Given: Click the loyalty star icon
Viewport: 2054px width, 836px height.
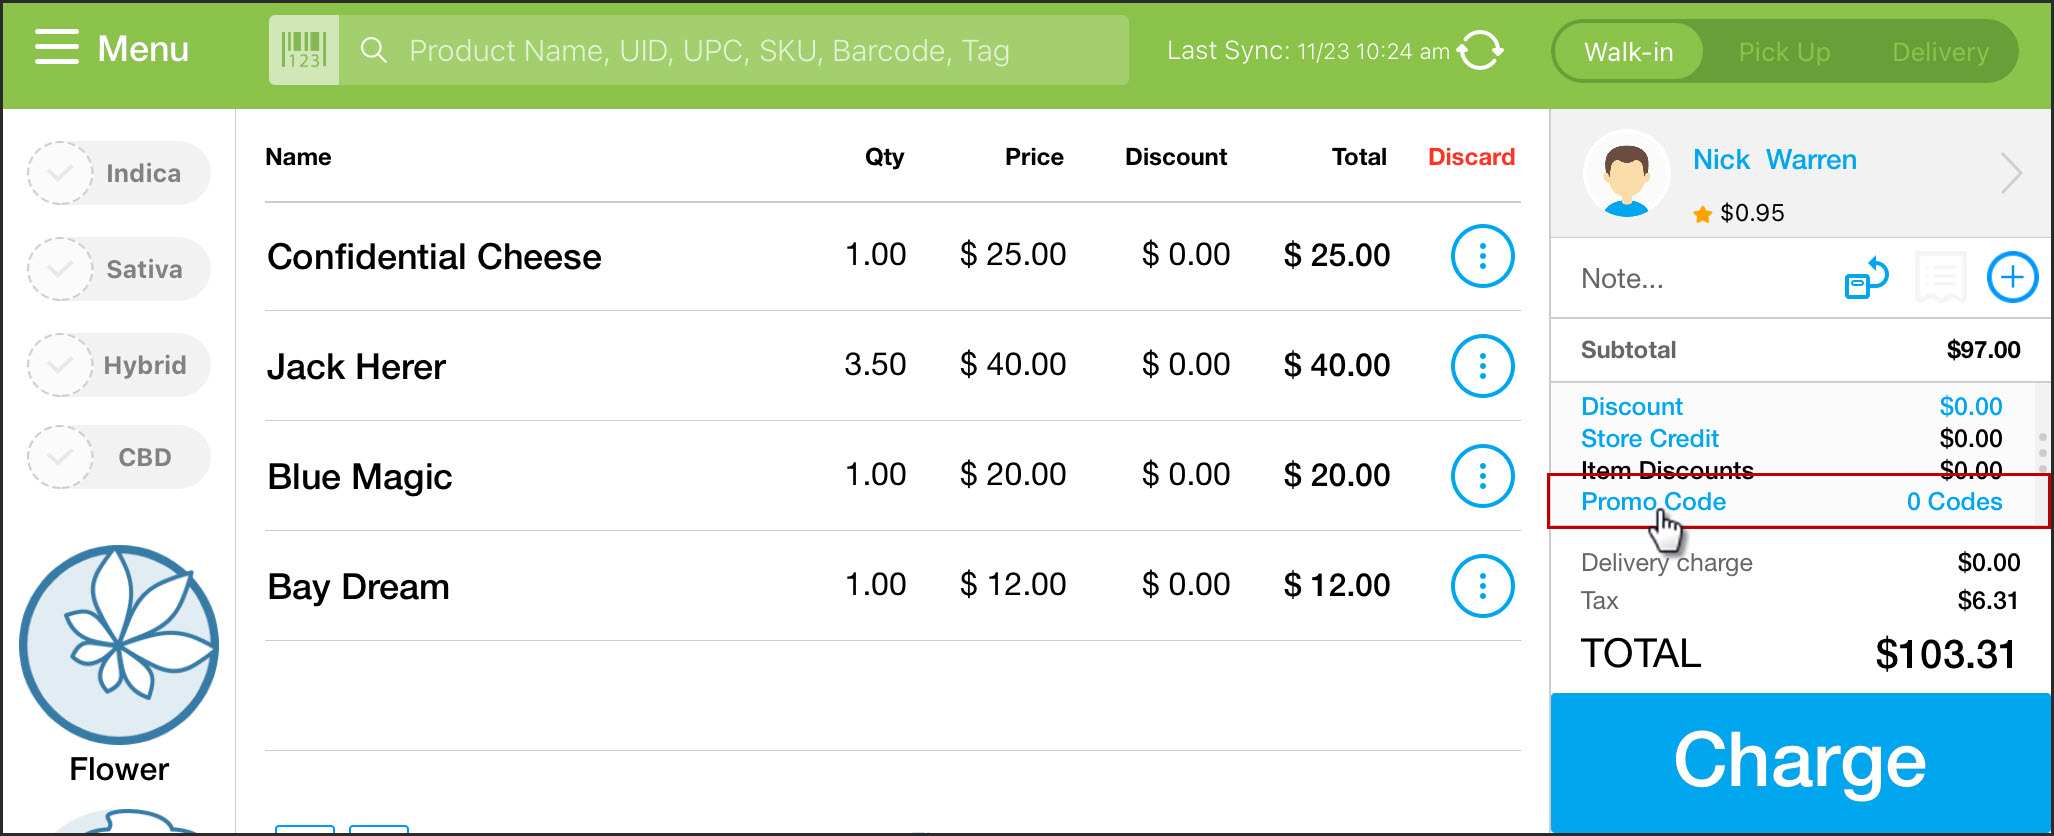Looking at the screenshot, I should [1702, 214].
